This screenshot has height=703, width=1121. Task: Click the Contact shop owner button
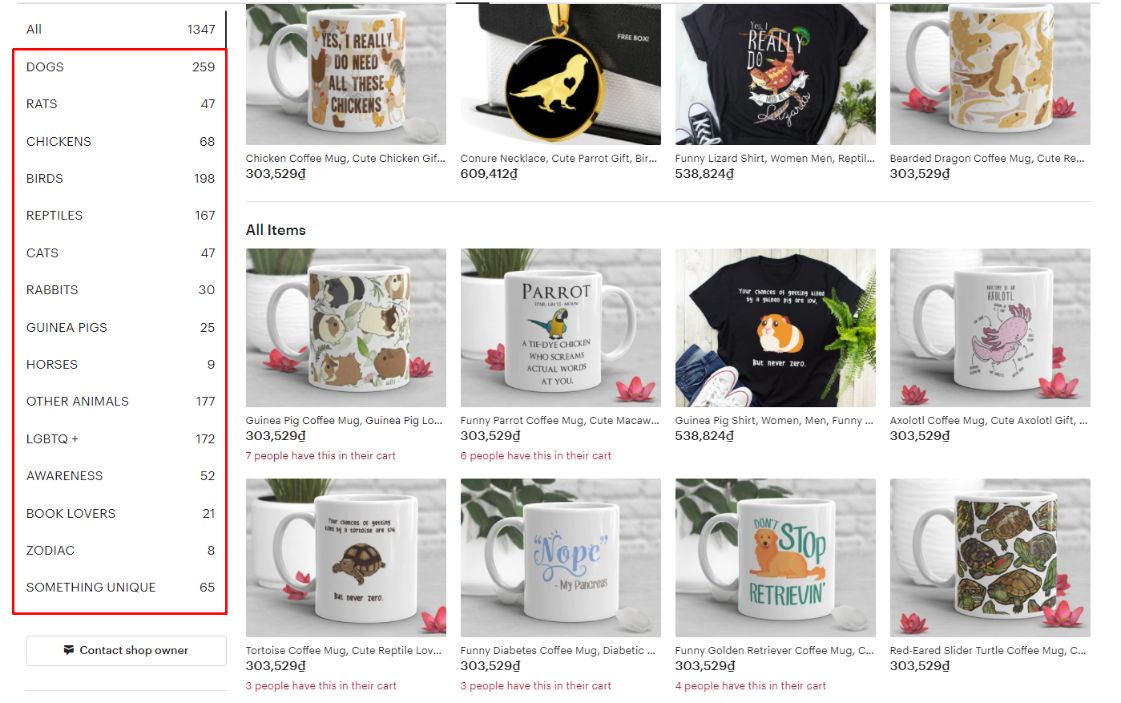(x=127, y=651)
